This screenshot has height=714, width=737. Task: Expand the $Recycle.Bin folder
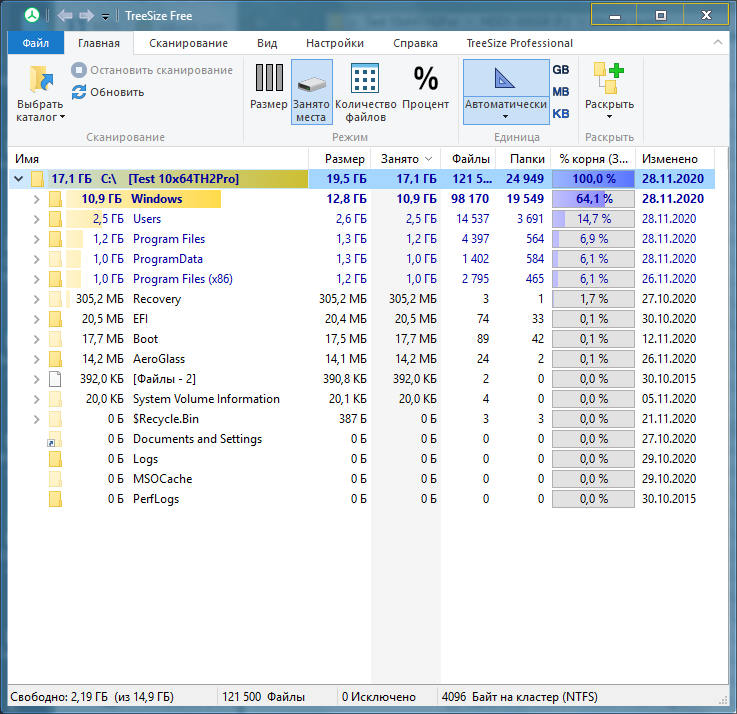(36, 419)
